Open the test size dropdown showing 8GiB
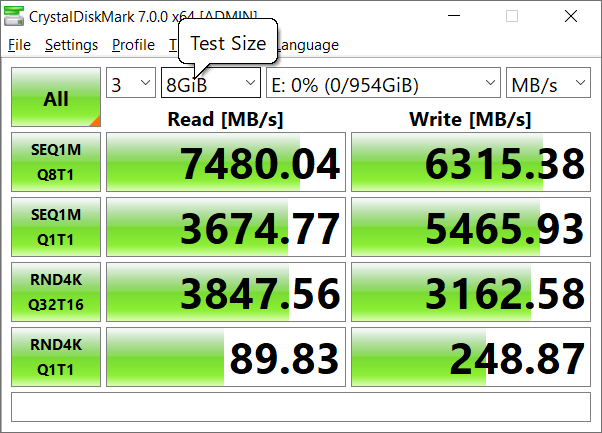Viewport: 602px width, 433px height. [x=211, y=83]
